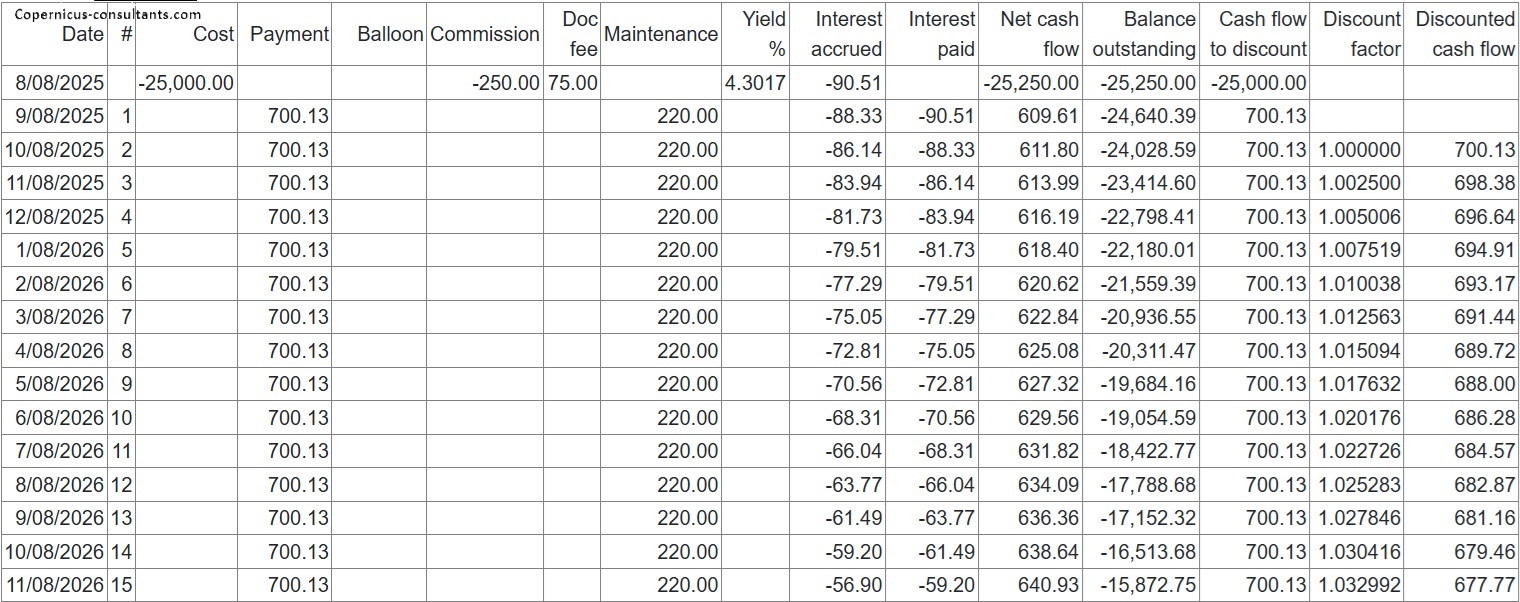Select the yield value 4.3017
The height and width of the screenshot is (602, 1520).
(x=755, y=83)
